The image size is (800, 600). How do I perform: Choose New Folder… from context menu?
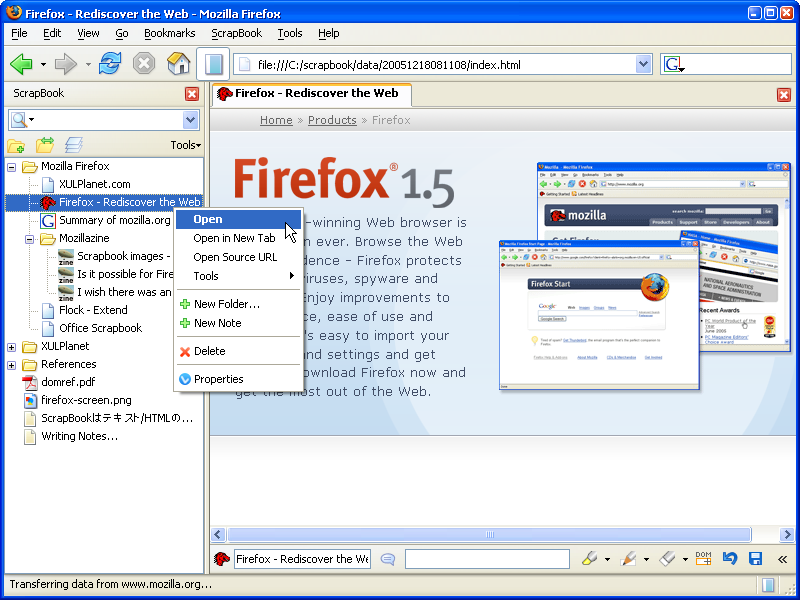click(238, 304)
